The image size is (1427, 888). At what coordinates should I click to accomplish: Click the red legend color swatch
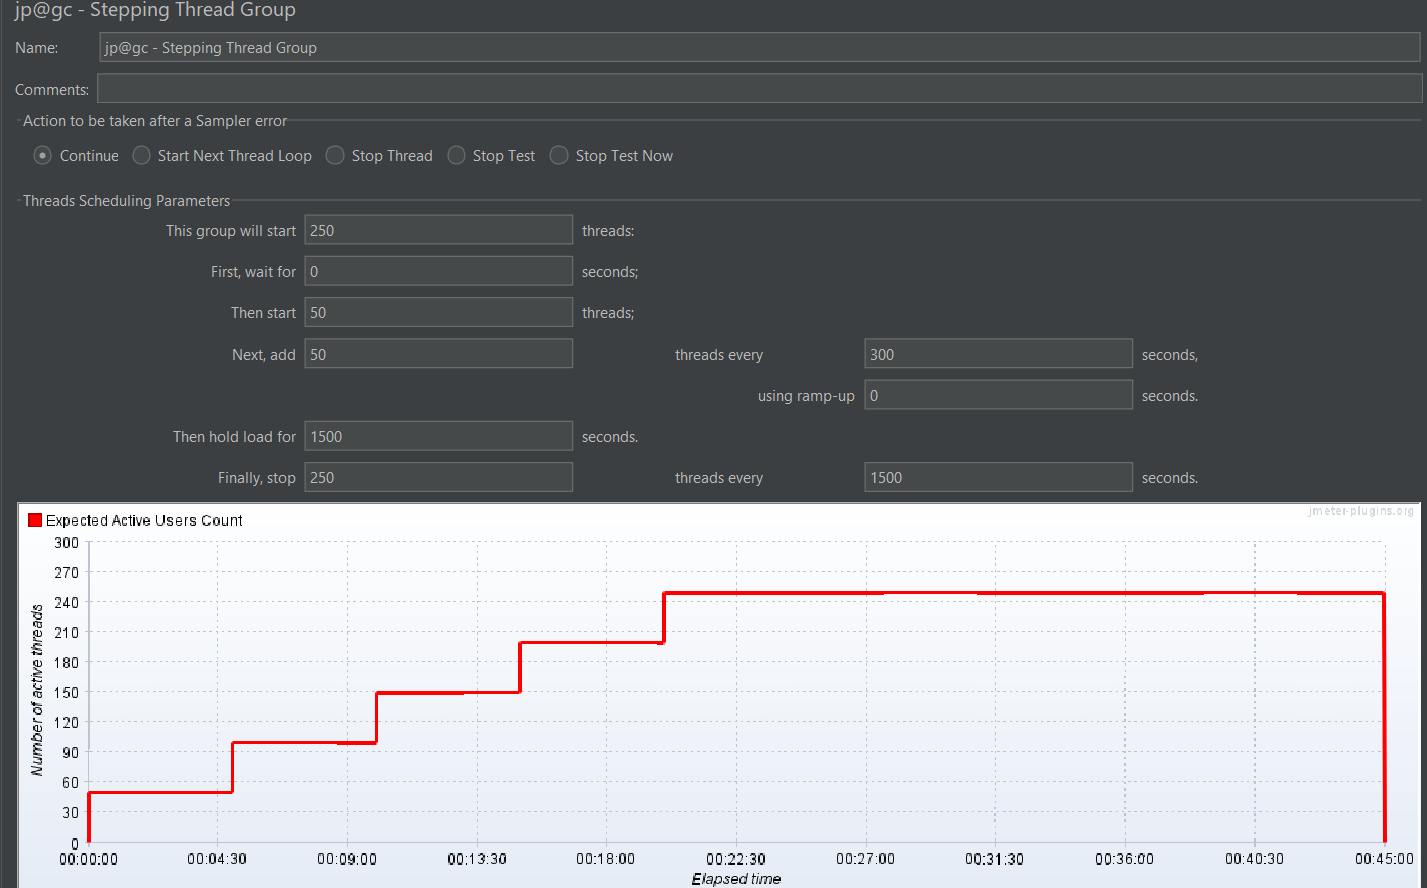[x=34, y=520]
